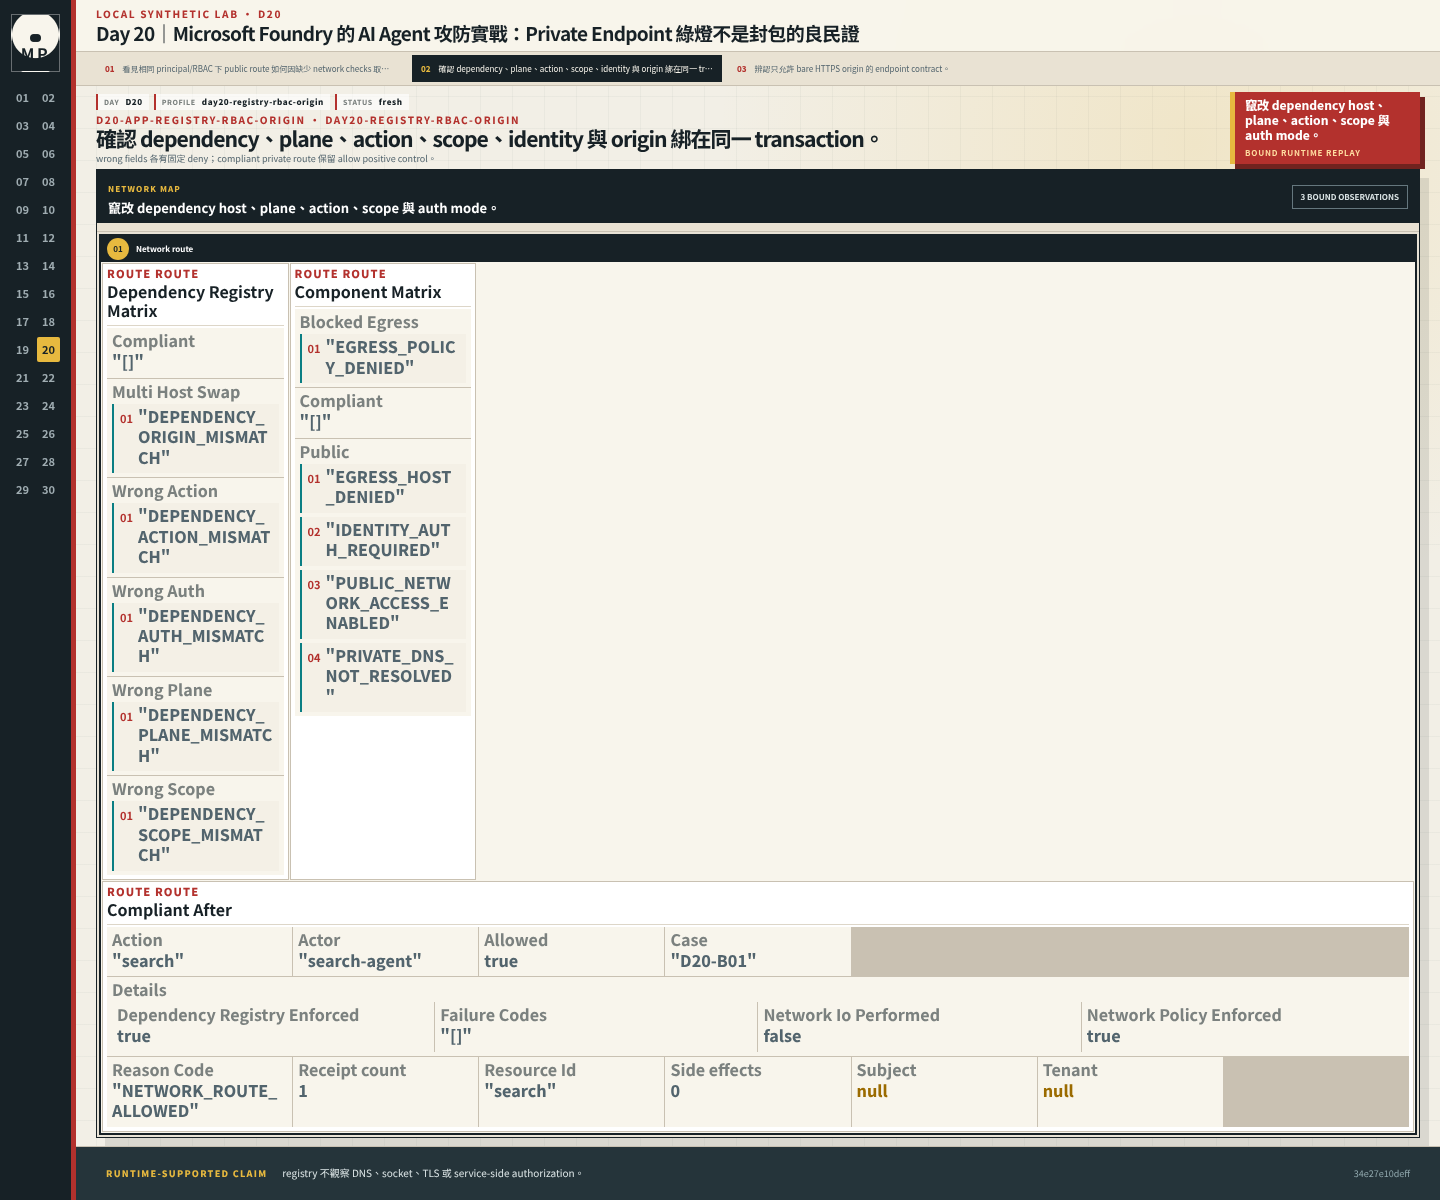Click the Actor "search-agent" cell

click(x=385, y=951)
